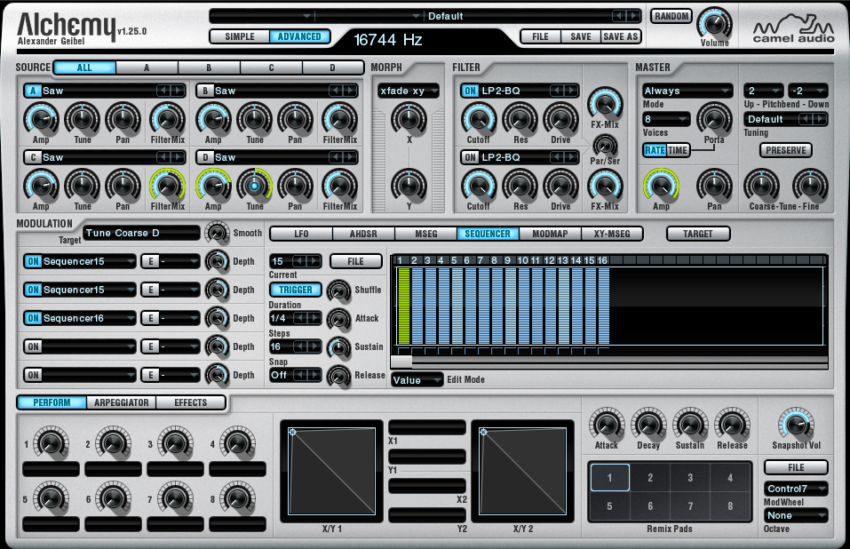This screenshot has height=549, width=850.
Task: Click sequencer step 1 green bar
Action: (x=404, y=306)
